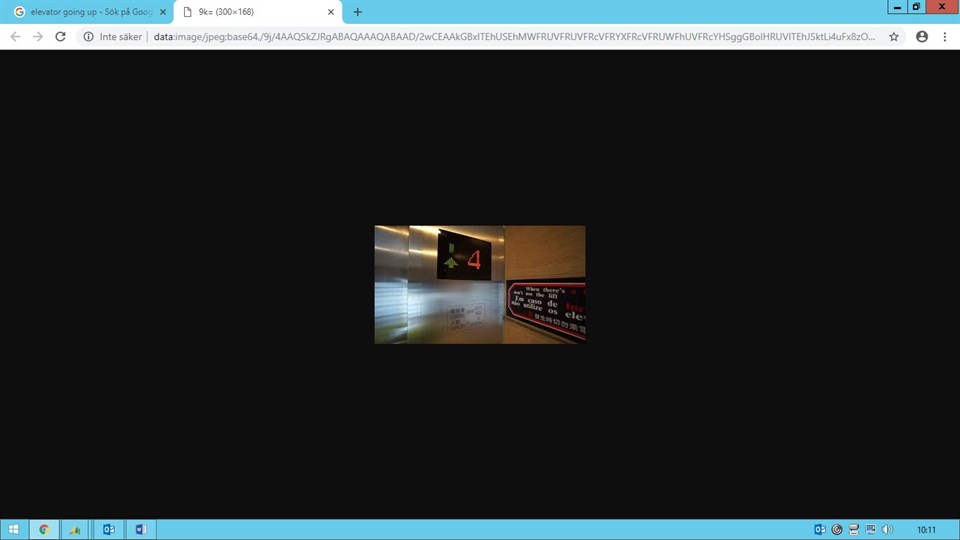
Task: Close the 'elevator going up' tab
Action: (163, 12)
